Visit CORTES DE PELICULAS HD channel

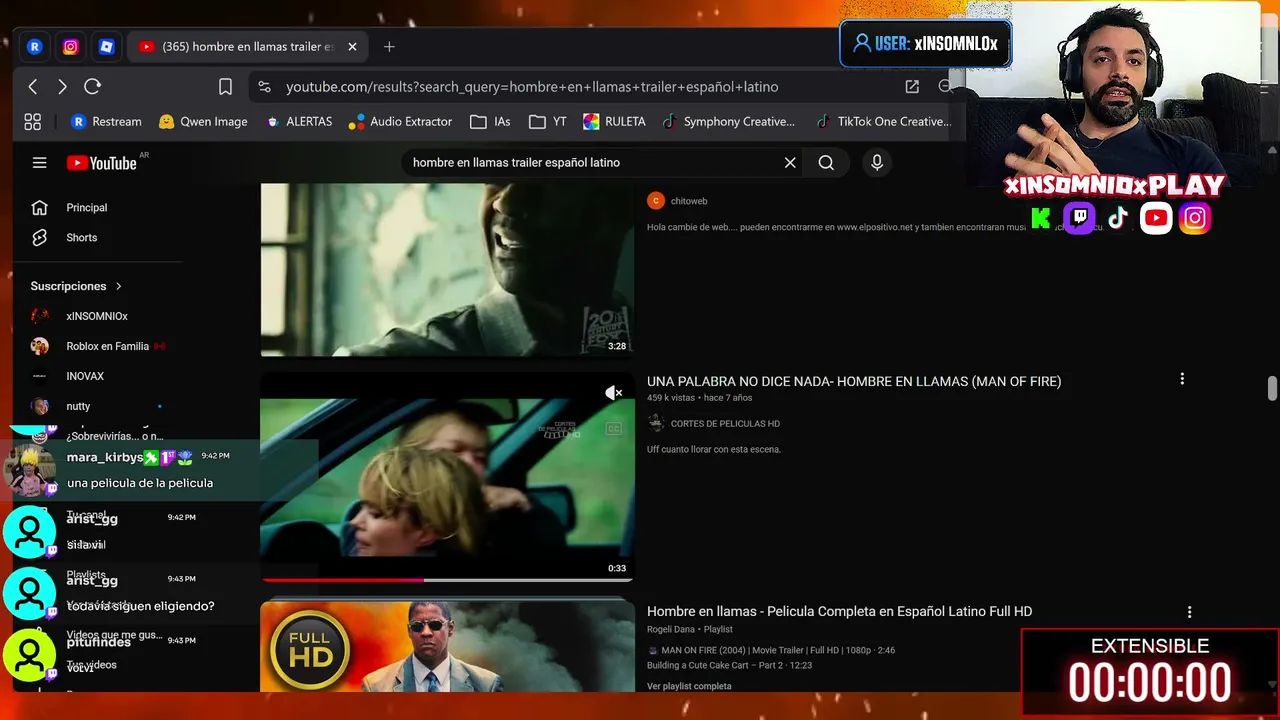pos(725,424)
